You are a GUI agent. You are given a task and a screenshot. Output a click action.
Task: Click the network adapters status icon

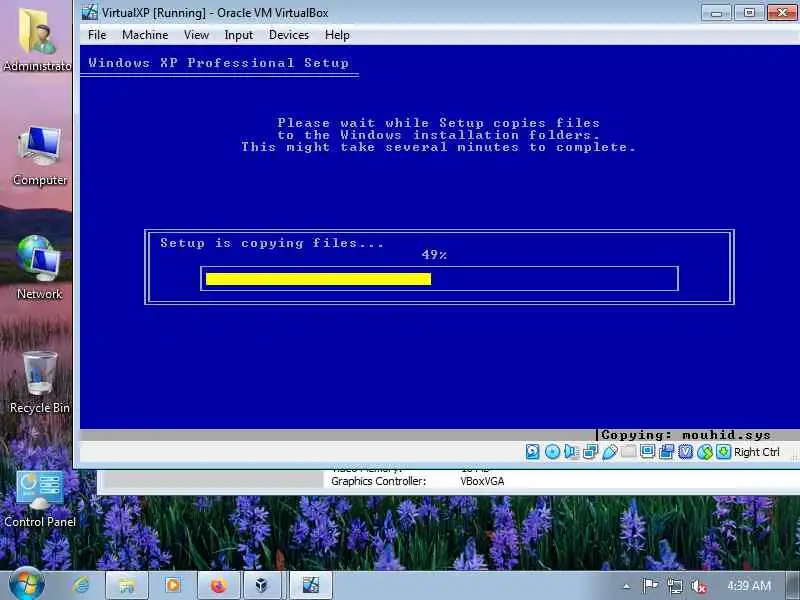590,452
